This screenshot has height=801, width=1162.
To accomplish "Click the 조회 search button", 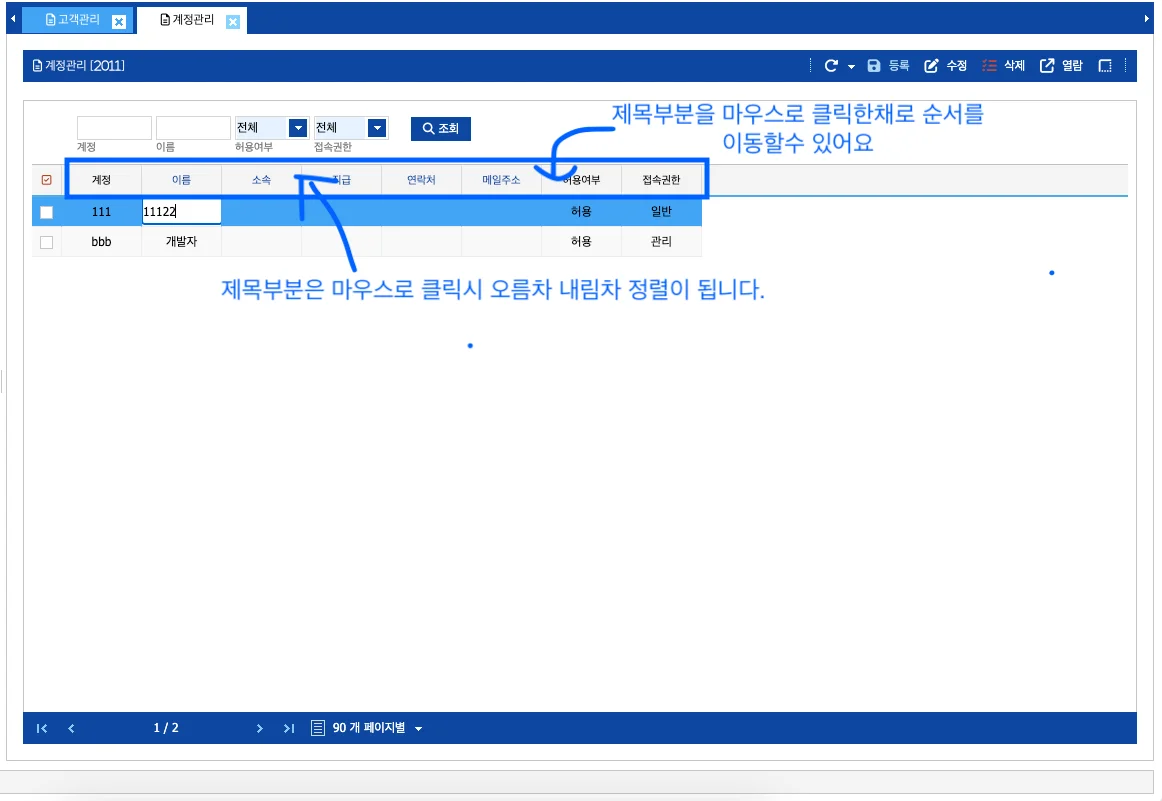I will tap(441, 129).
